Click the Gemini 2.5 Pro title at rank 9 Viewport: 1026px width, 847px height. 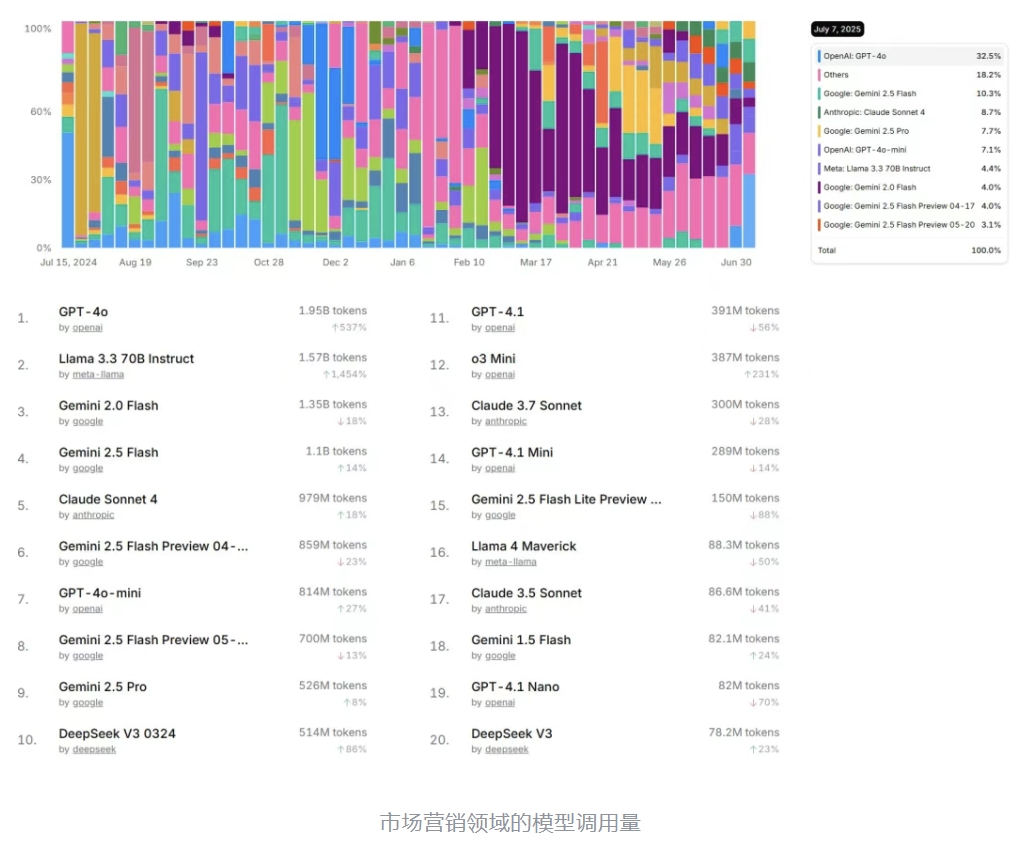(x=103, y=687)
